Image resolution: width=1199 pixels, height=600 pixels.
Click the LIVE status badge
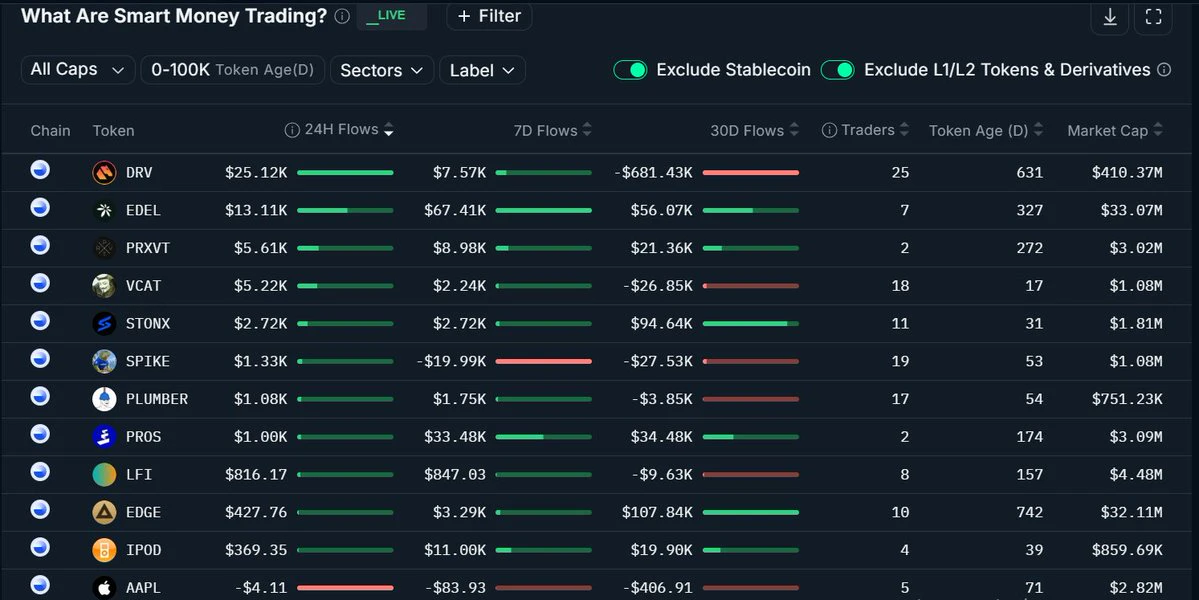pos(391,16)
